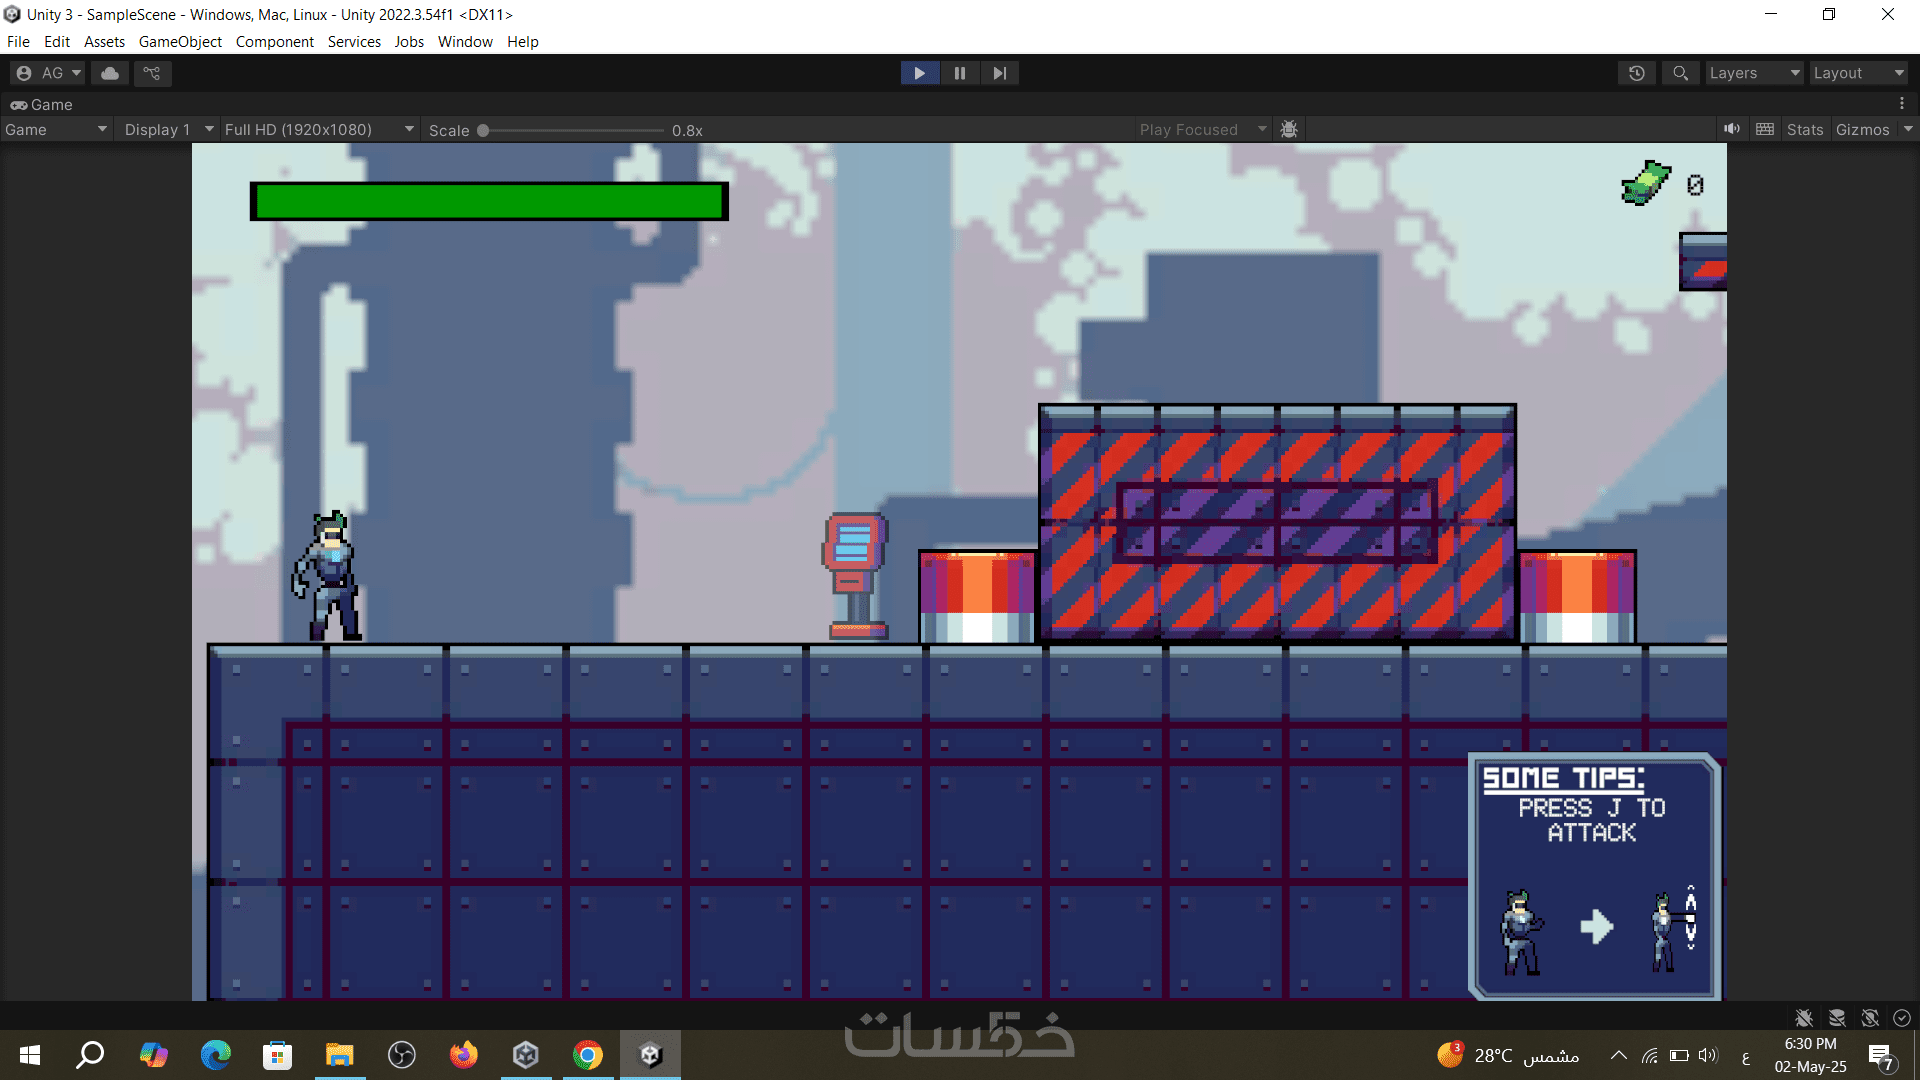
Task: Open Unity cloud services icon
Action: pos(110,73)
